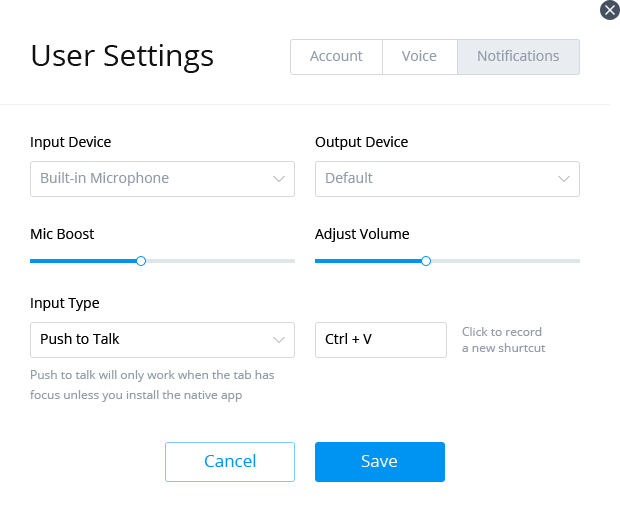Open the Voice tab
This screenshot has height=512, width=620.
tap(419, 57)
